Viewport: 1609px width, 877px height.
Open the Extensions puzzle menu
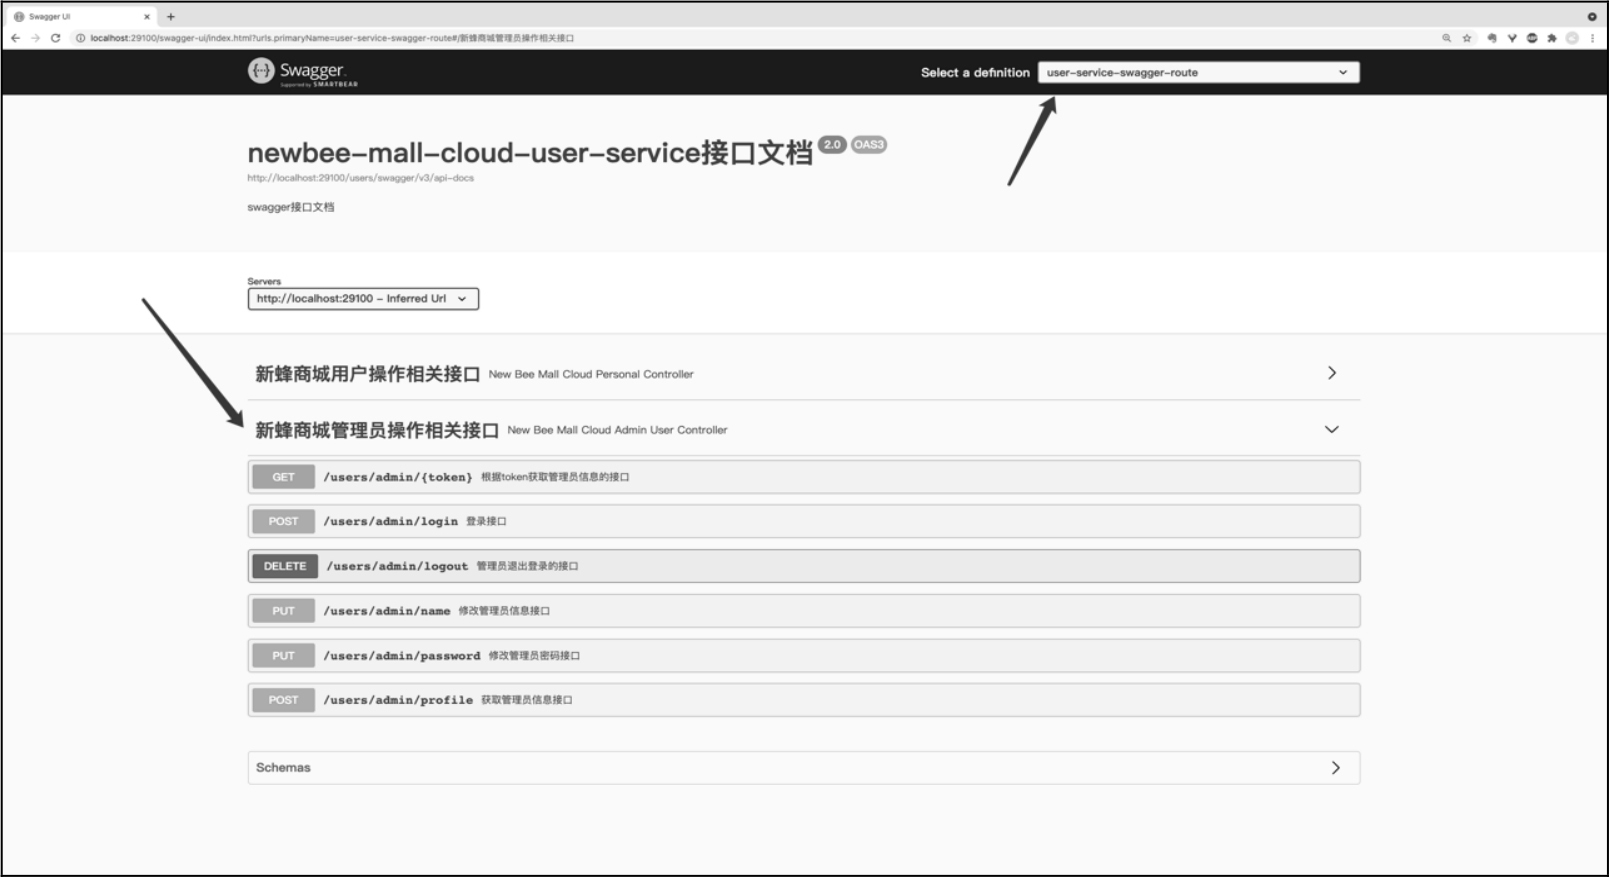click(1552, 38)
